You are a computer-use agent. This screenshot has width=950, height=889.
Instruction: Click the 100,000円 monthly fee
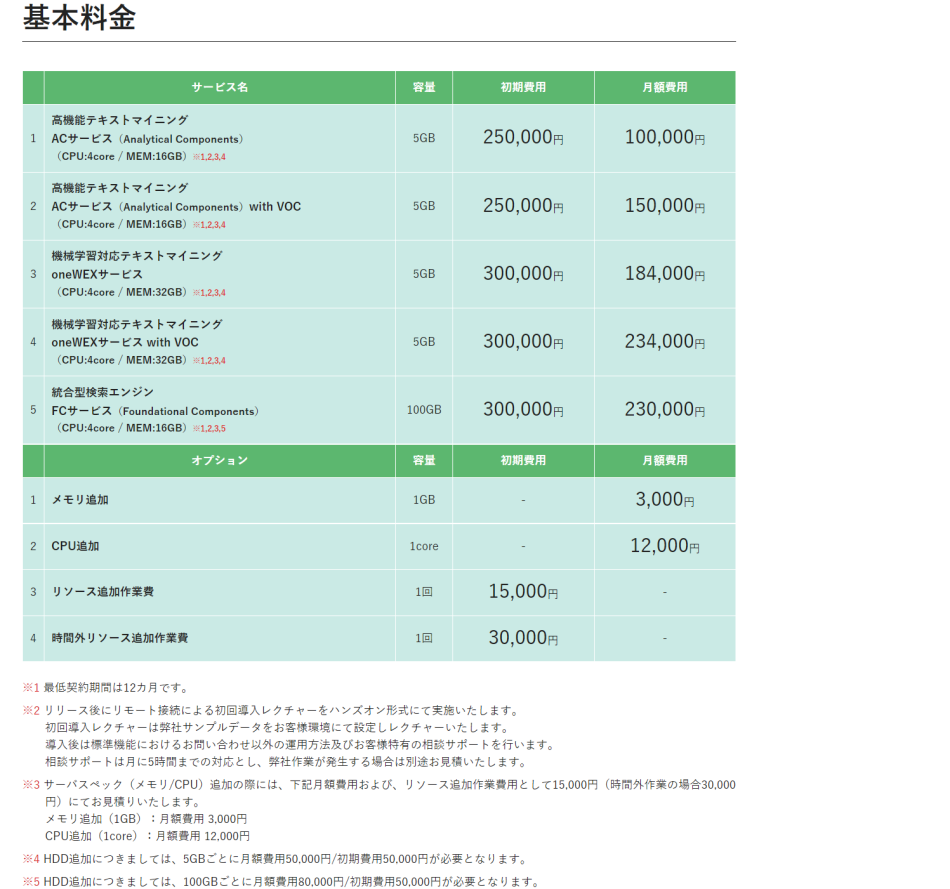pyautogui.click(x=664, y=138)
